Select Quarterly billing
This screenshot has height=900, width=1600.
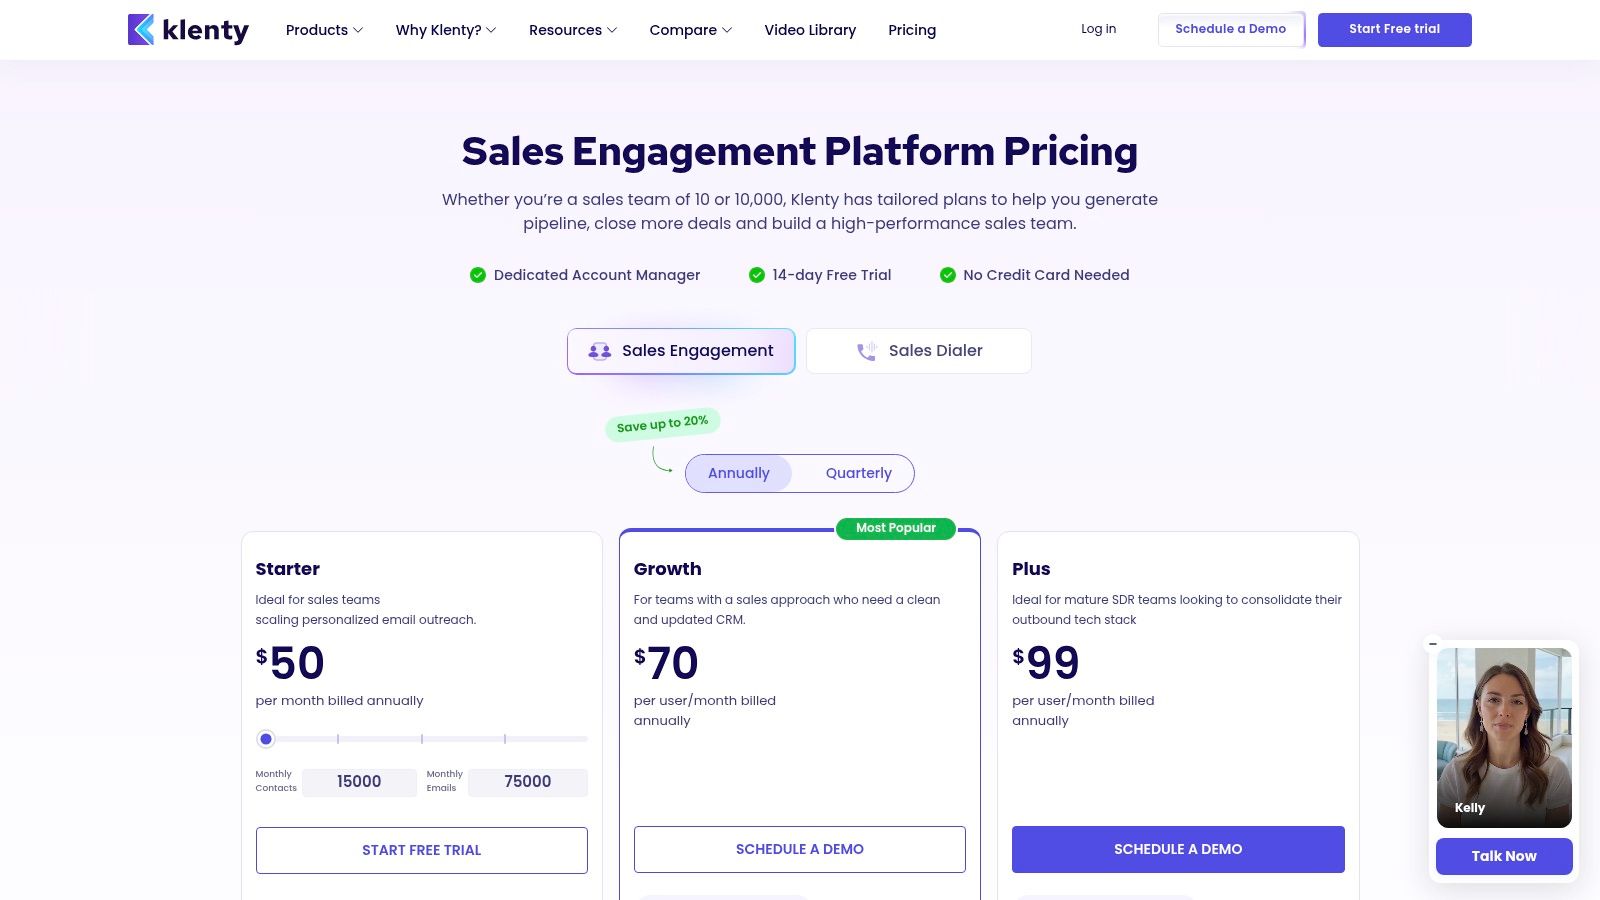pos(859,474)
